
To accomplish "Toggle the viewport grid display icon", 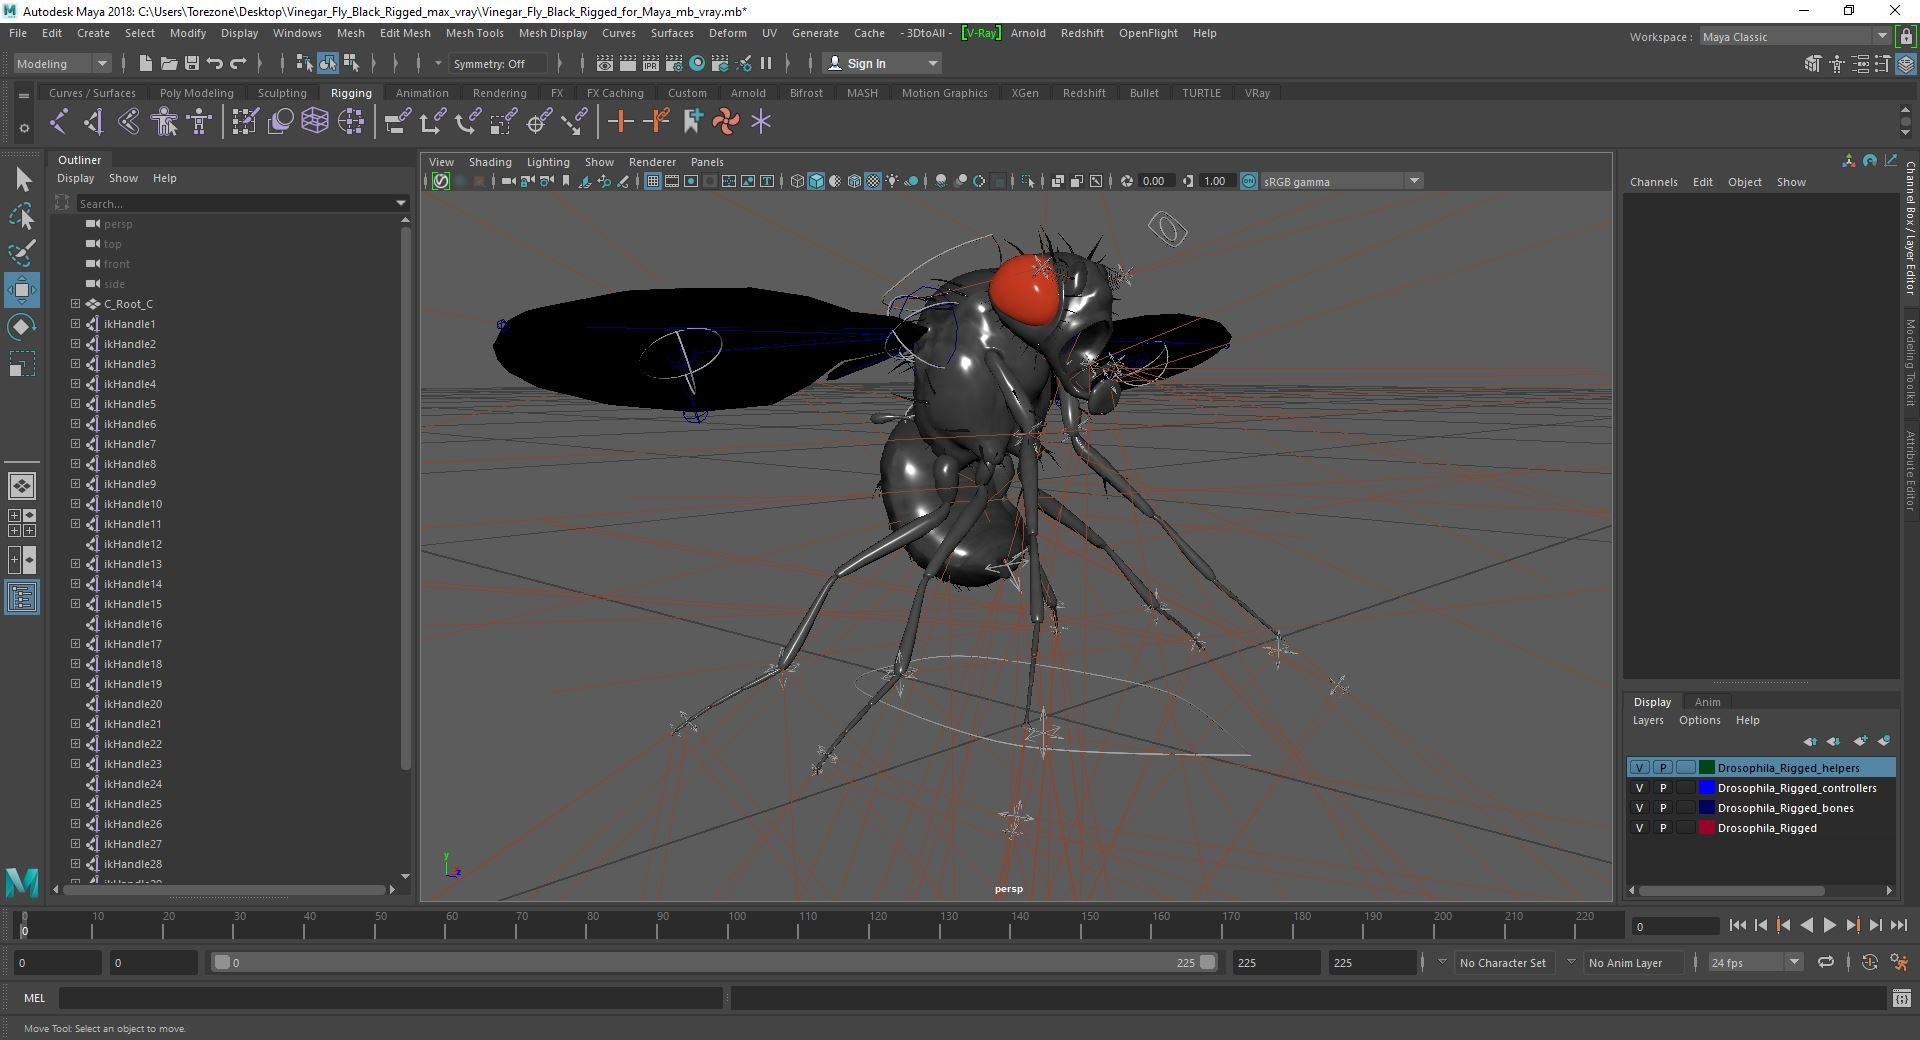I will (x=653, y=181).
